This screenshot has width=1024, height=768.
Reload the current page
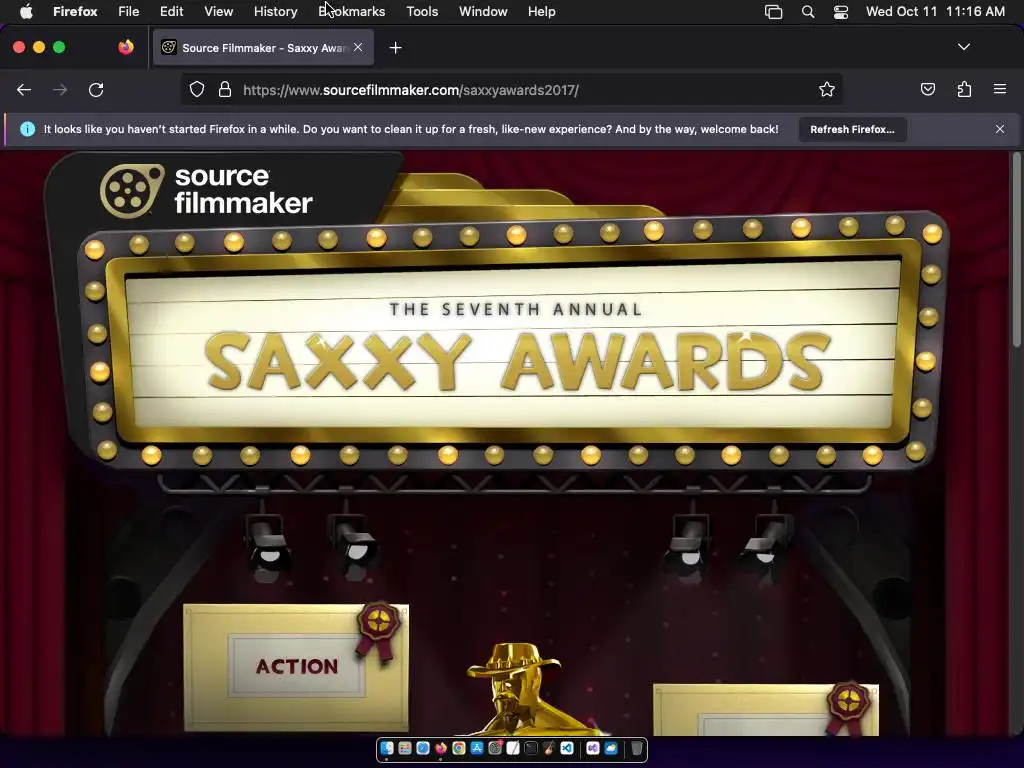(96, 89)
